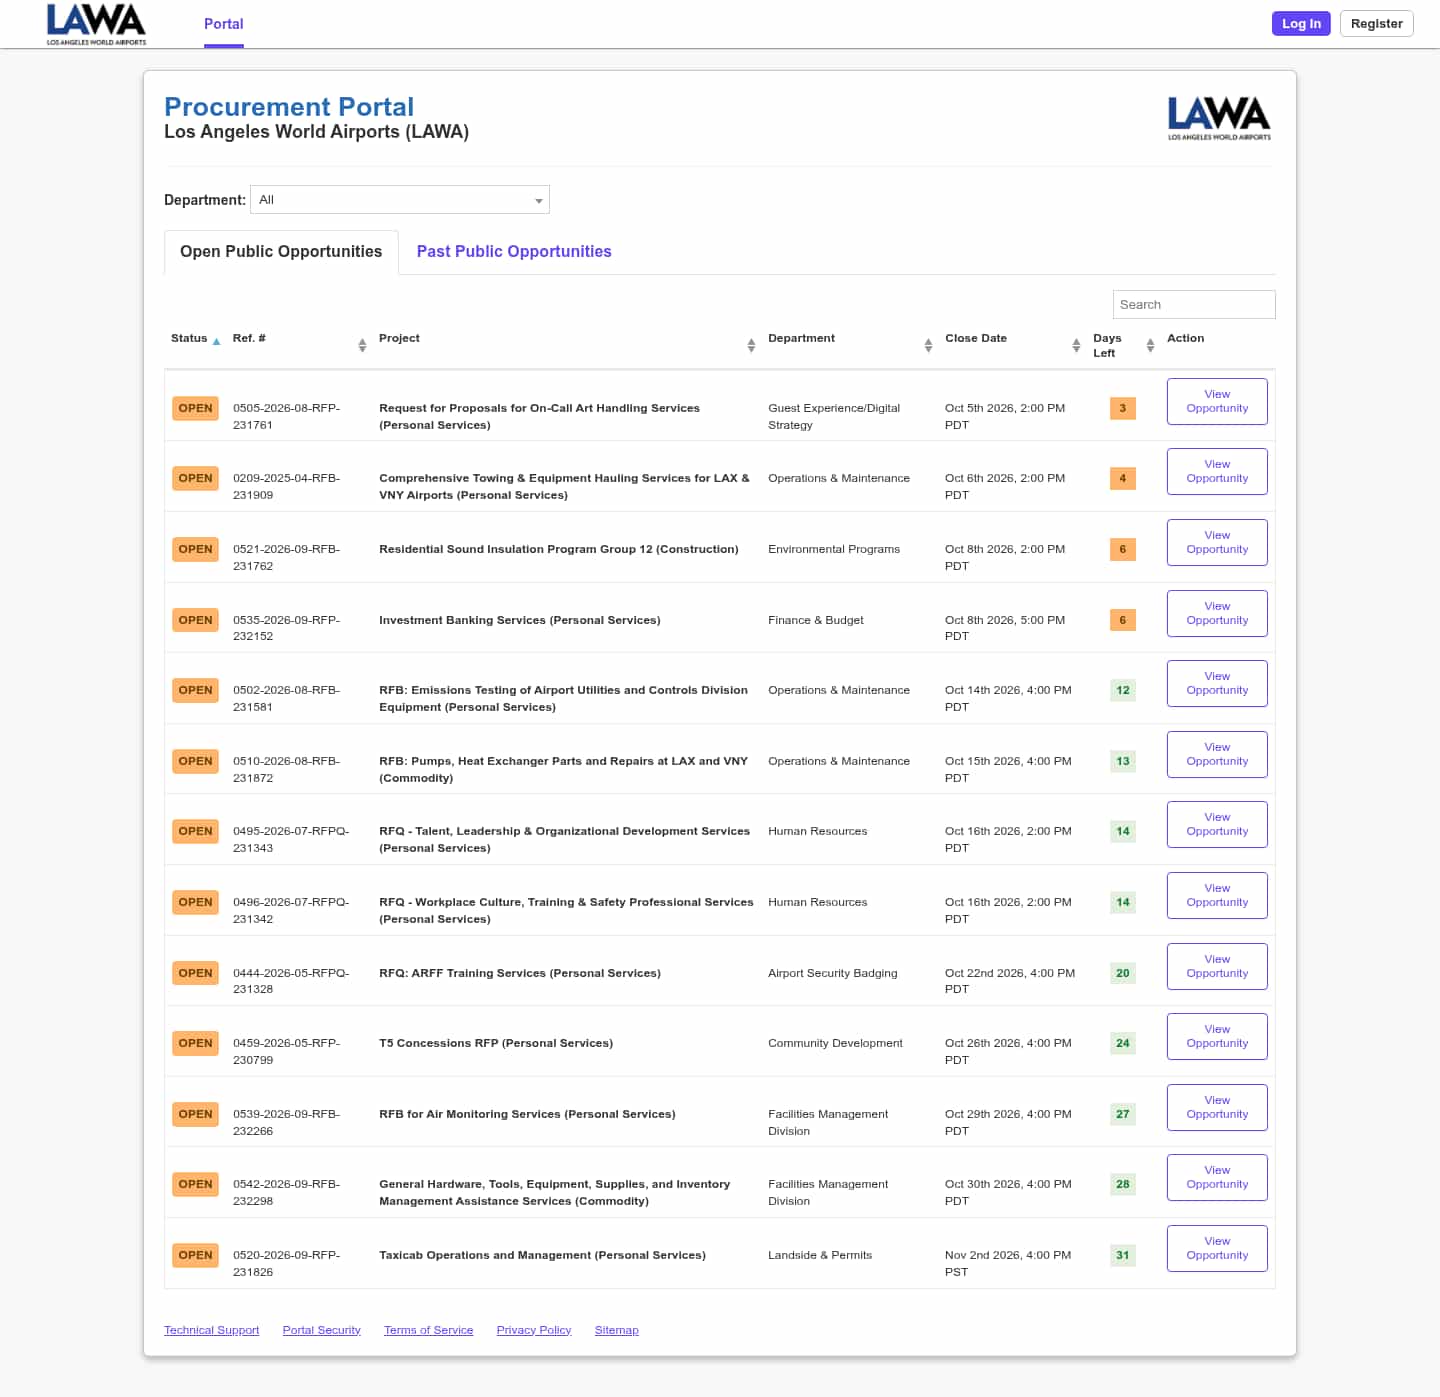
Task: Click the days-left badge showing 31
Action: 1123,1255
